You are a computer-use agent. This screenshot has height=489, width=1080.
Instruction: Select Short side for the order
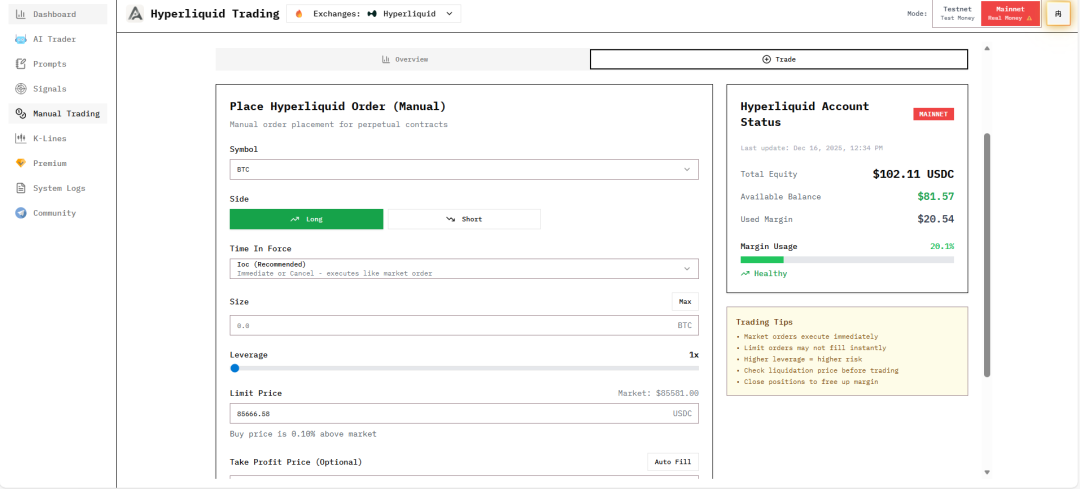464,219
